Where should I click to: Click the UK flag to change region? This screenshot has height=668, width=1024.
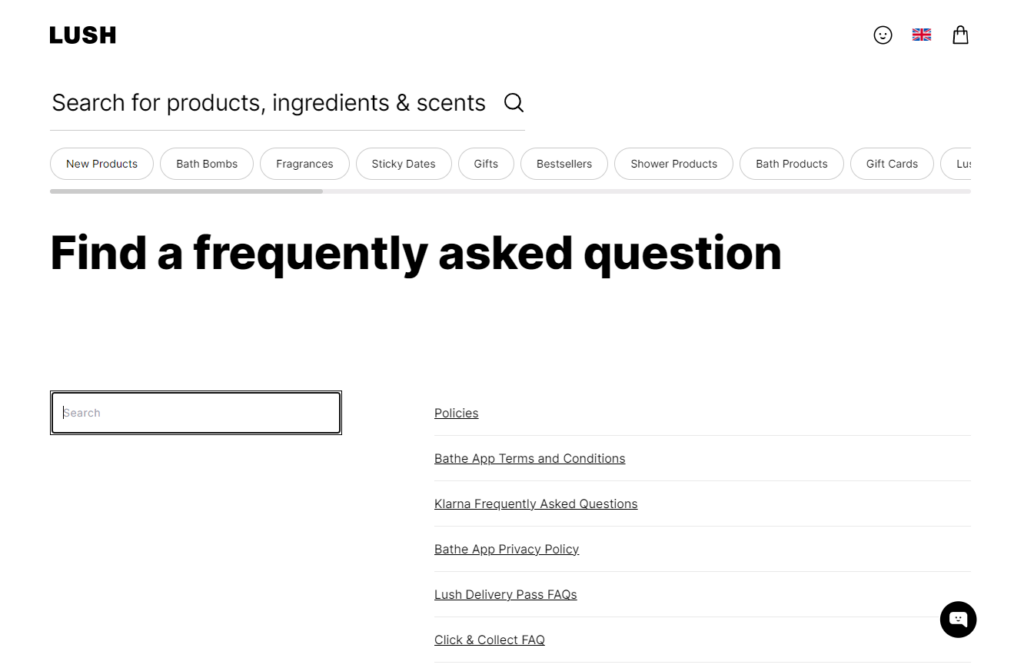(x=921, y=34)
